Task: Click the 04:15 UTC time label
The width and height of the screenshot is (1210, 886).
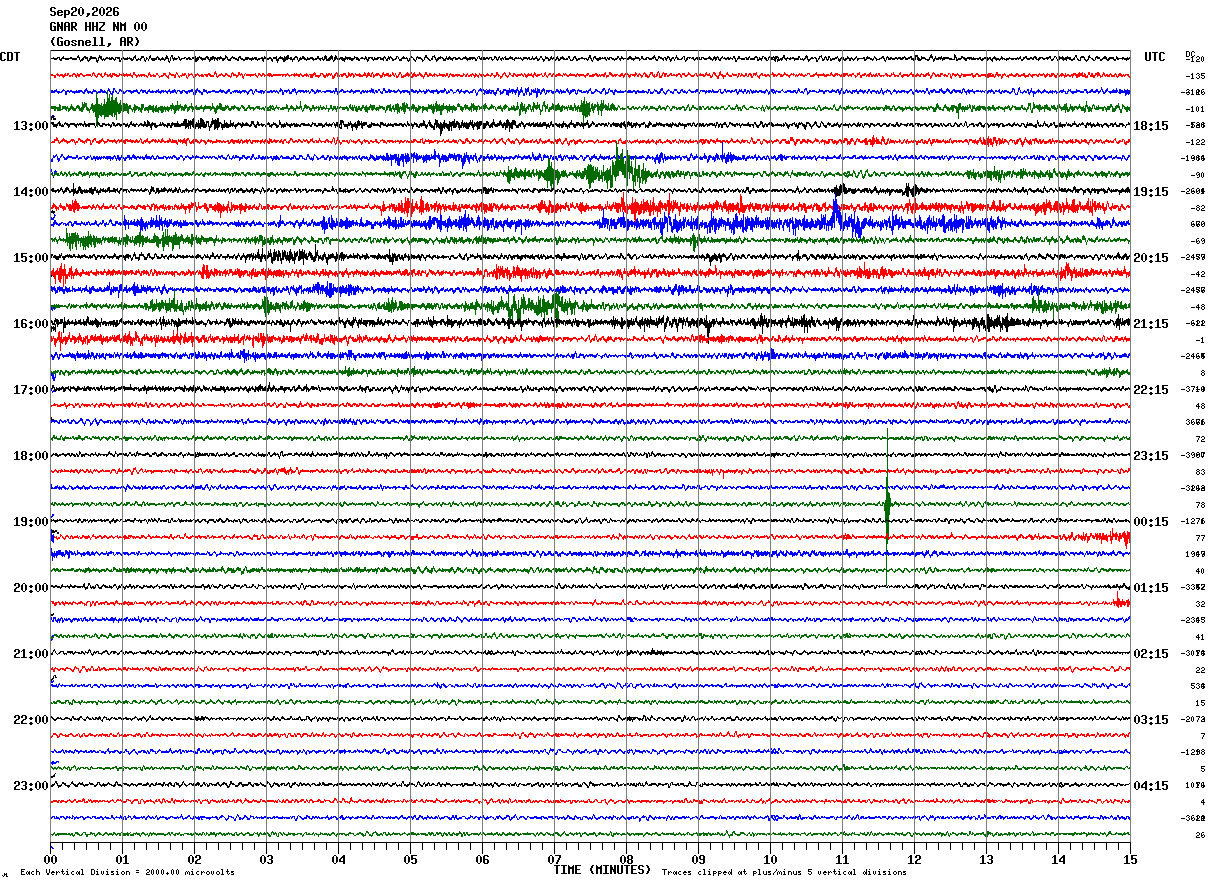Action: click(1151, 786)
